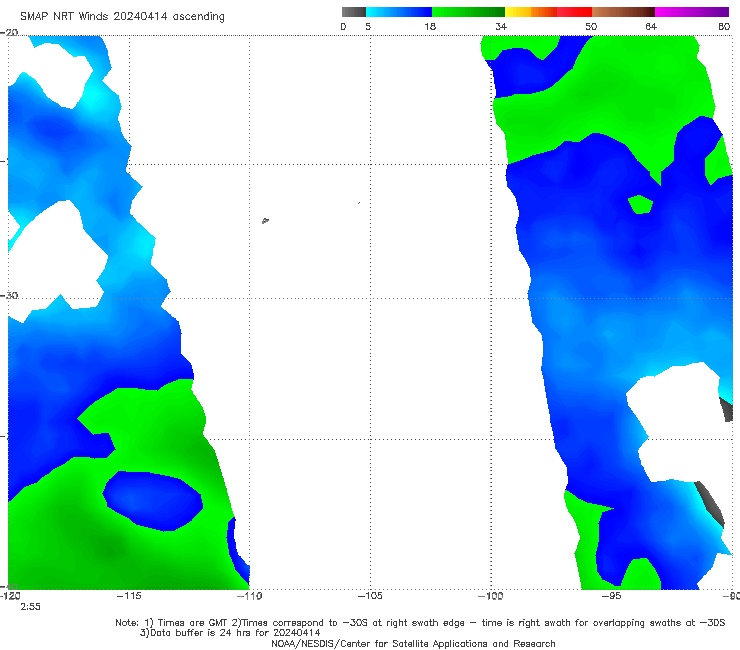The width and height of the screenshot is (740, 650).
Task: Click the colorbar label "5"
Action: [368, 26]
